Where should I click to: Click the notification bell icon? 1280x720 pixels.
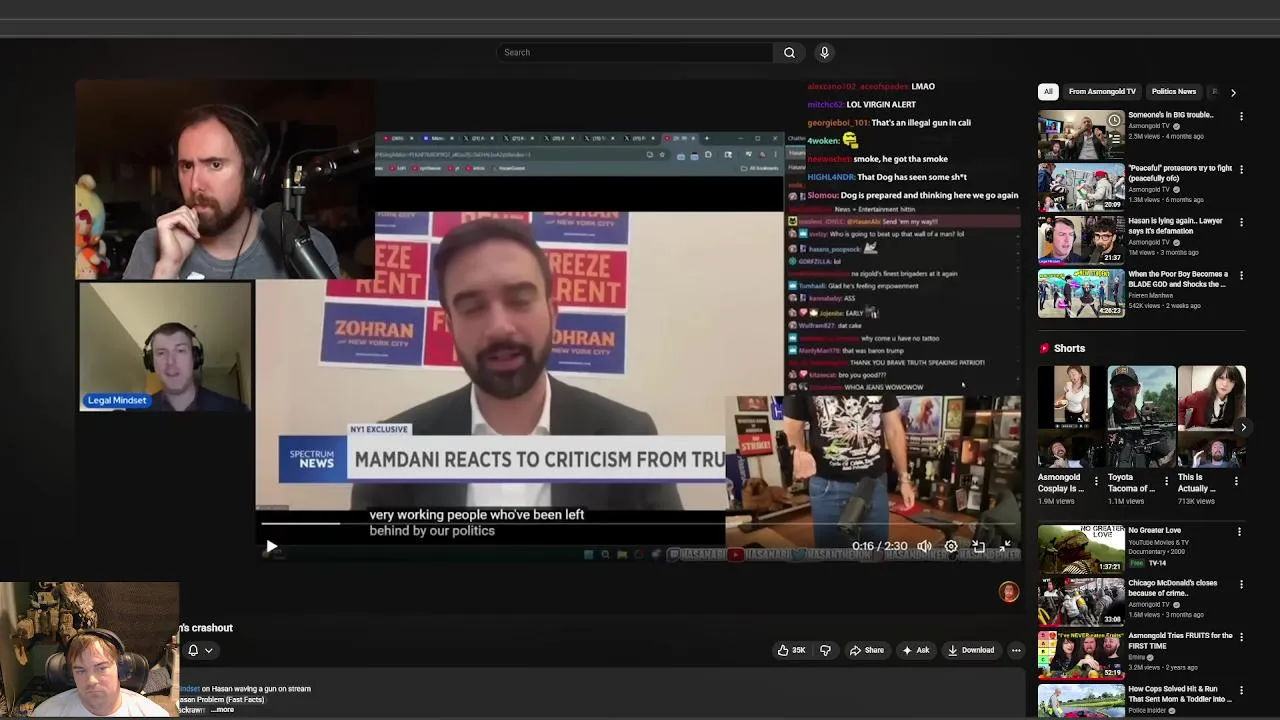click(193, 650)
